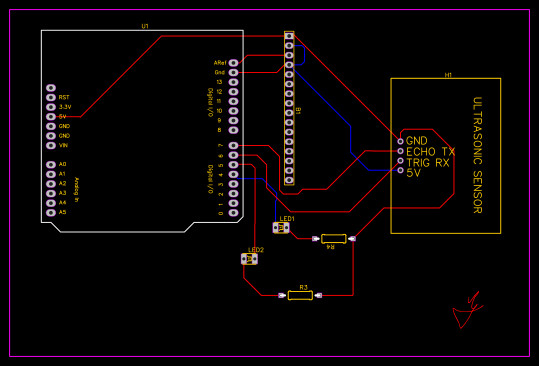The image size is (539, 366).
Task: Click the RST pin pad on Arduino
Action: coord(51,97)
